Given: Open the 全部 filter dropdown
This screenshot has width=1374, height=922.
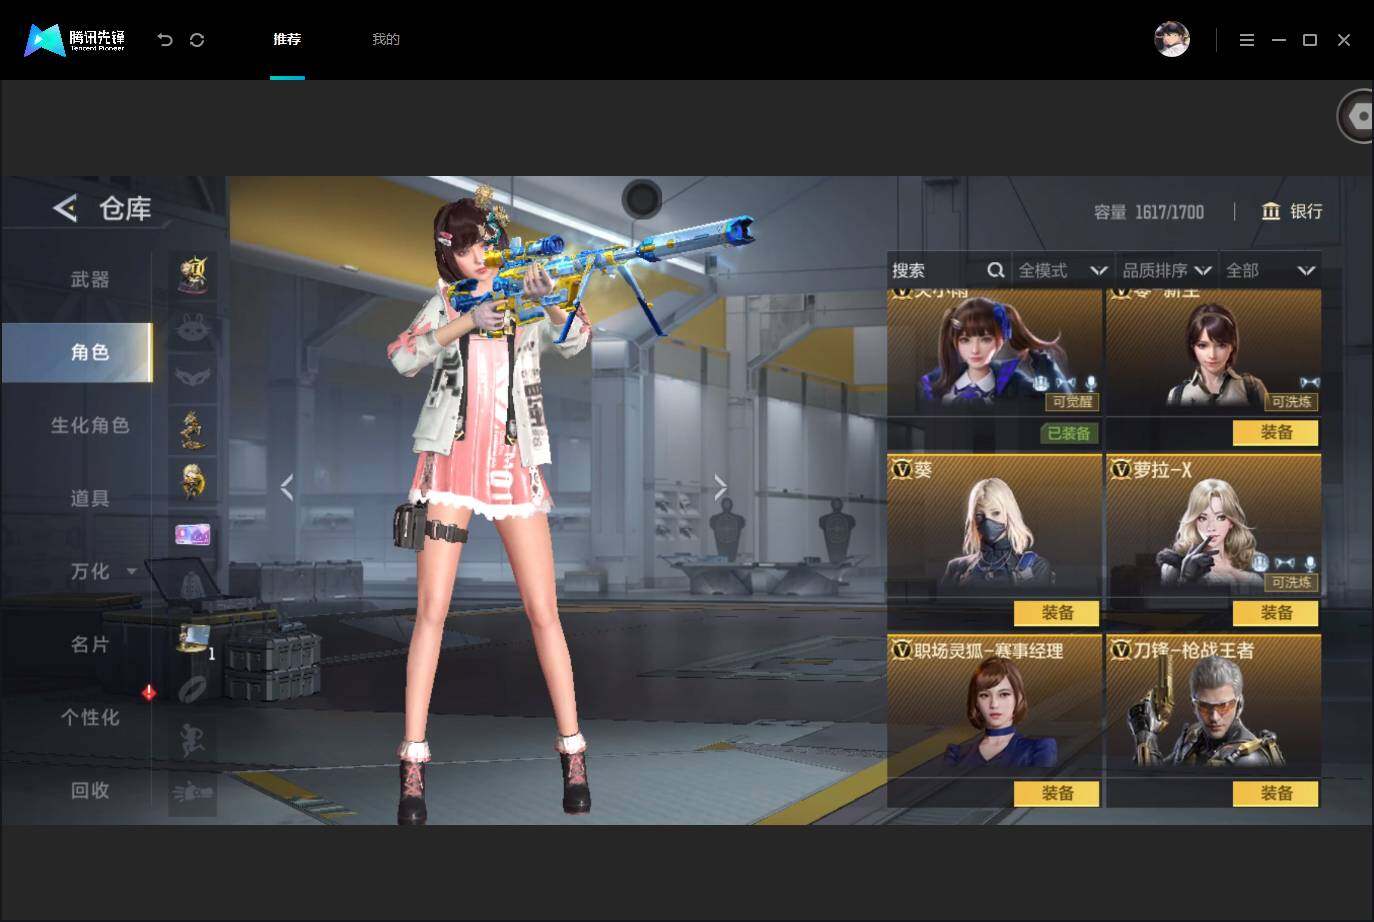Looking at the screenshot, I should coord(1270,270).
